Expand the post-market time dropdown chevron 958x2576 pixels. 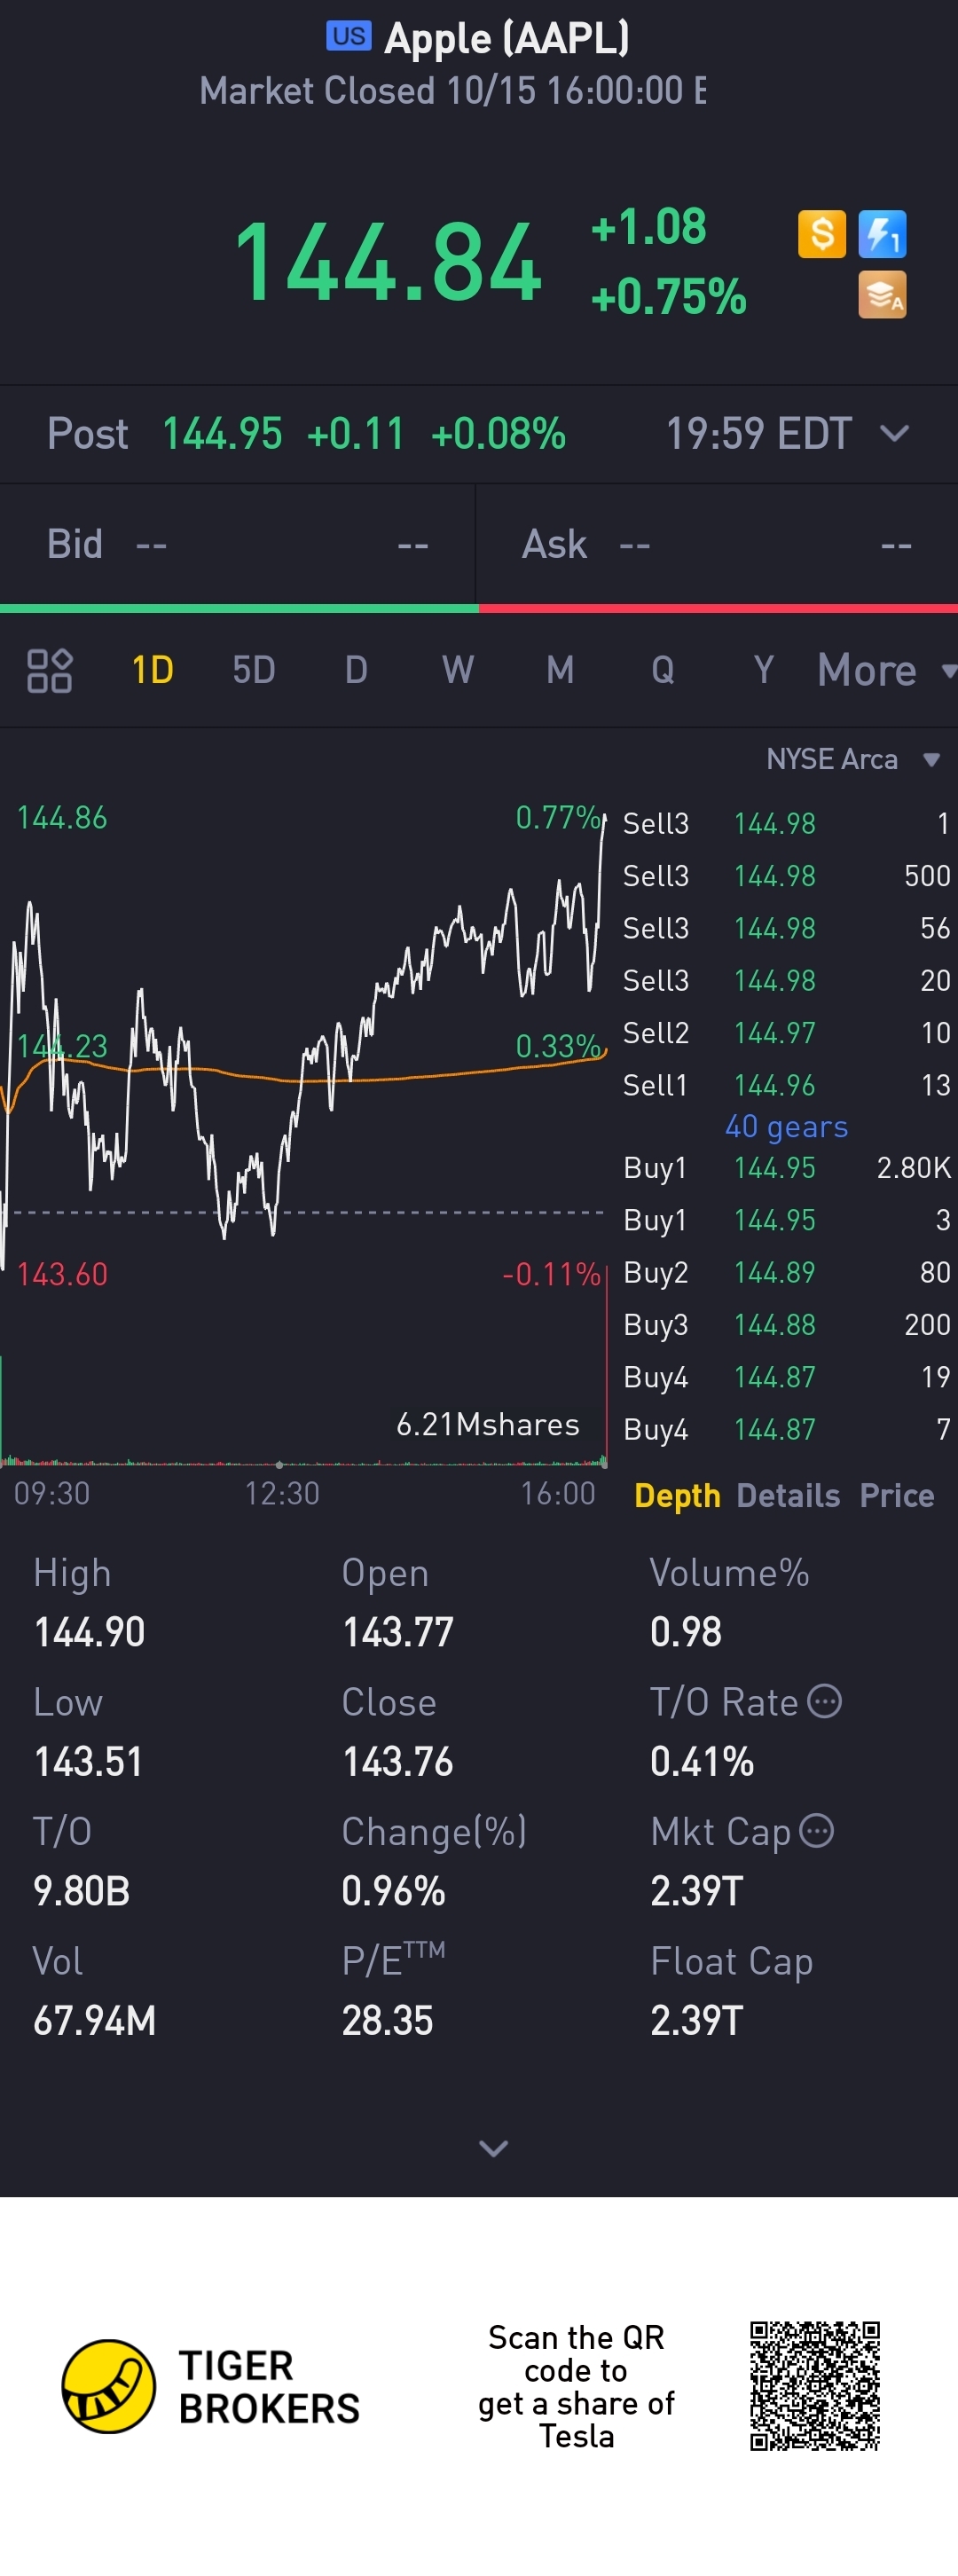click(x=894, y=434)
